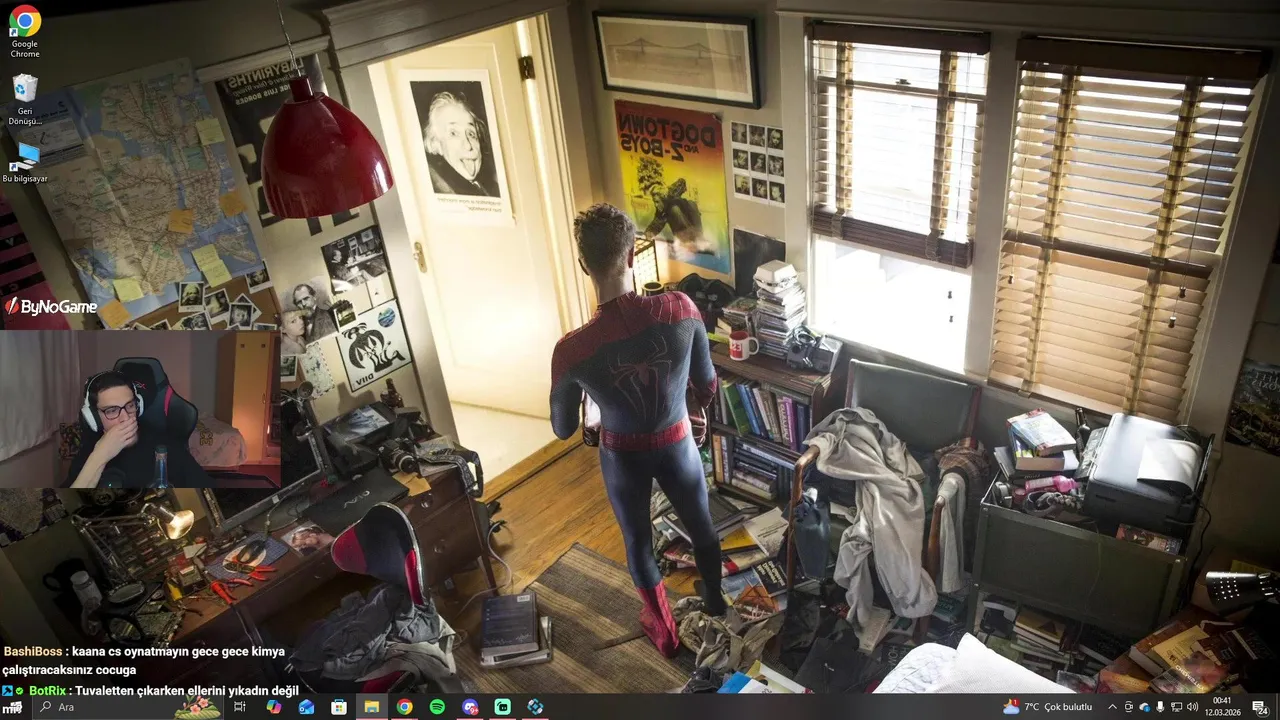Launch Copilot from the taskbar

coord(273,707)
